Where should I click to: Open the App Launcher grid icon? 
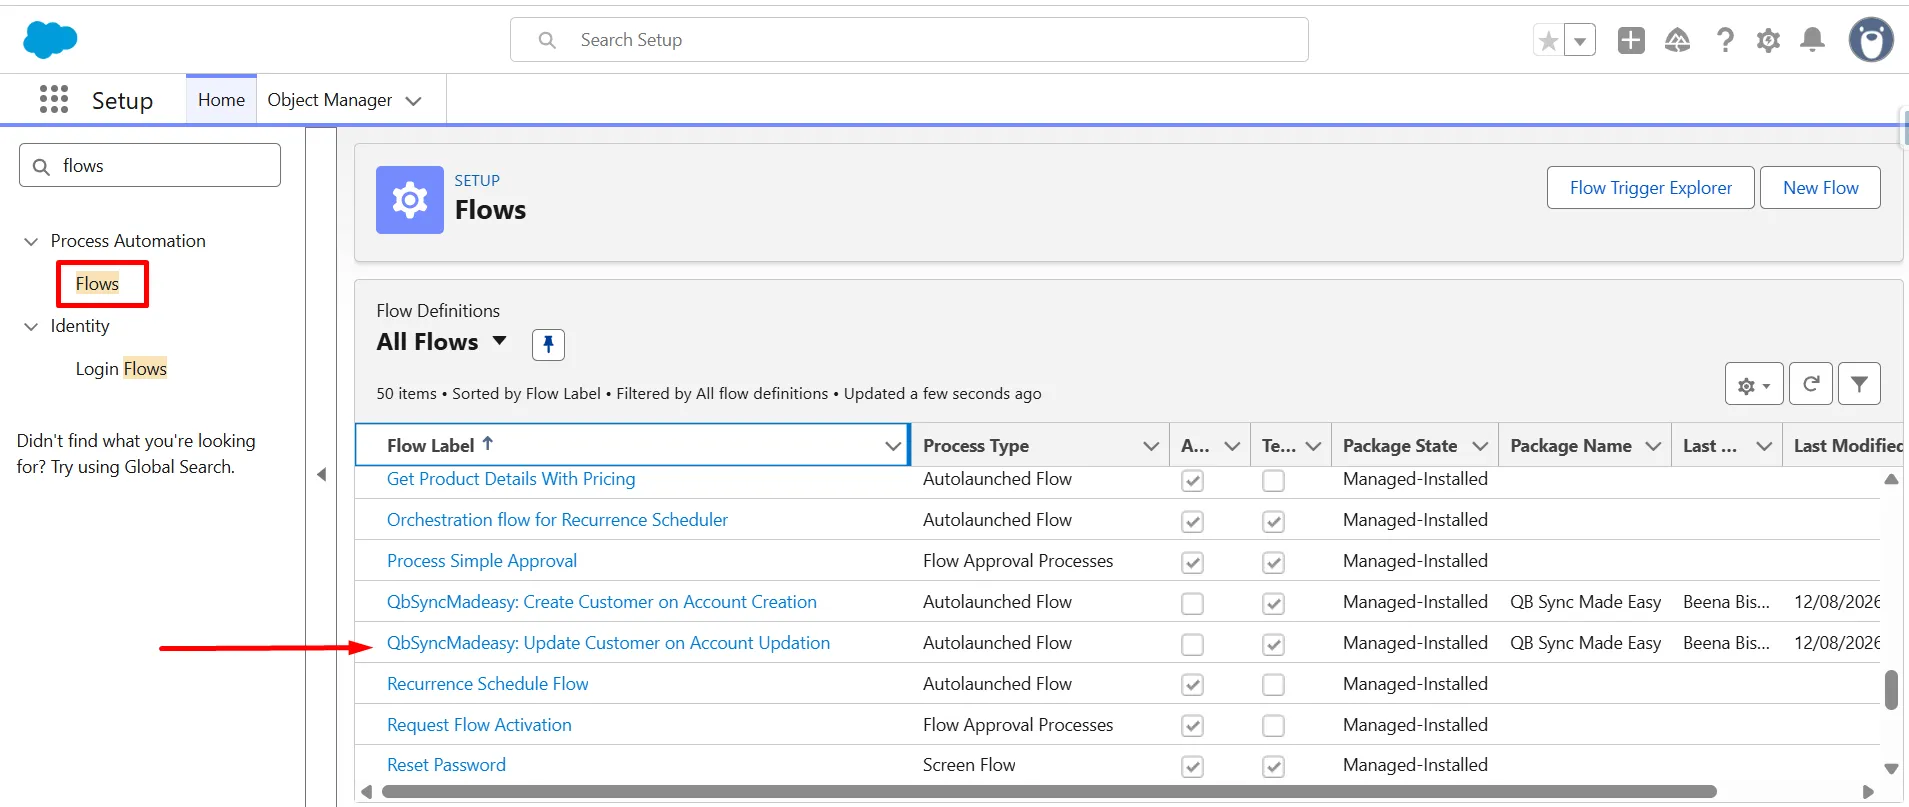(54, 99)
